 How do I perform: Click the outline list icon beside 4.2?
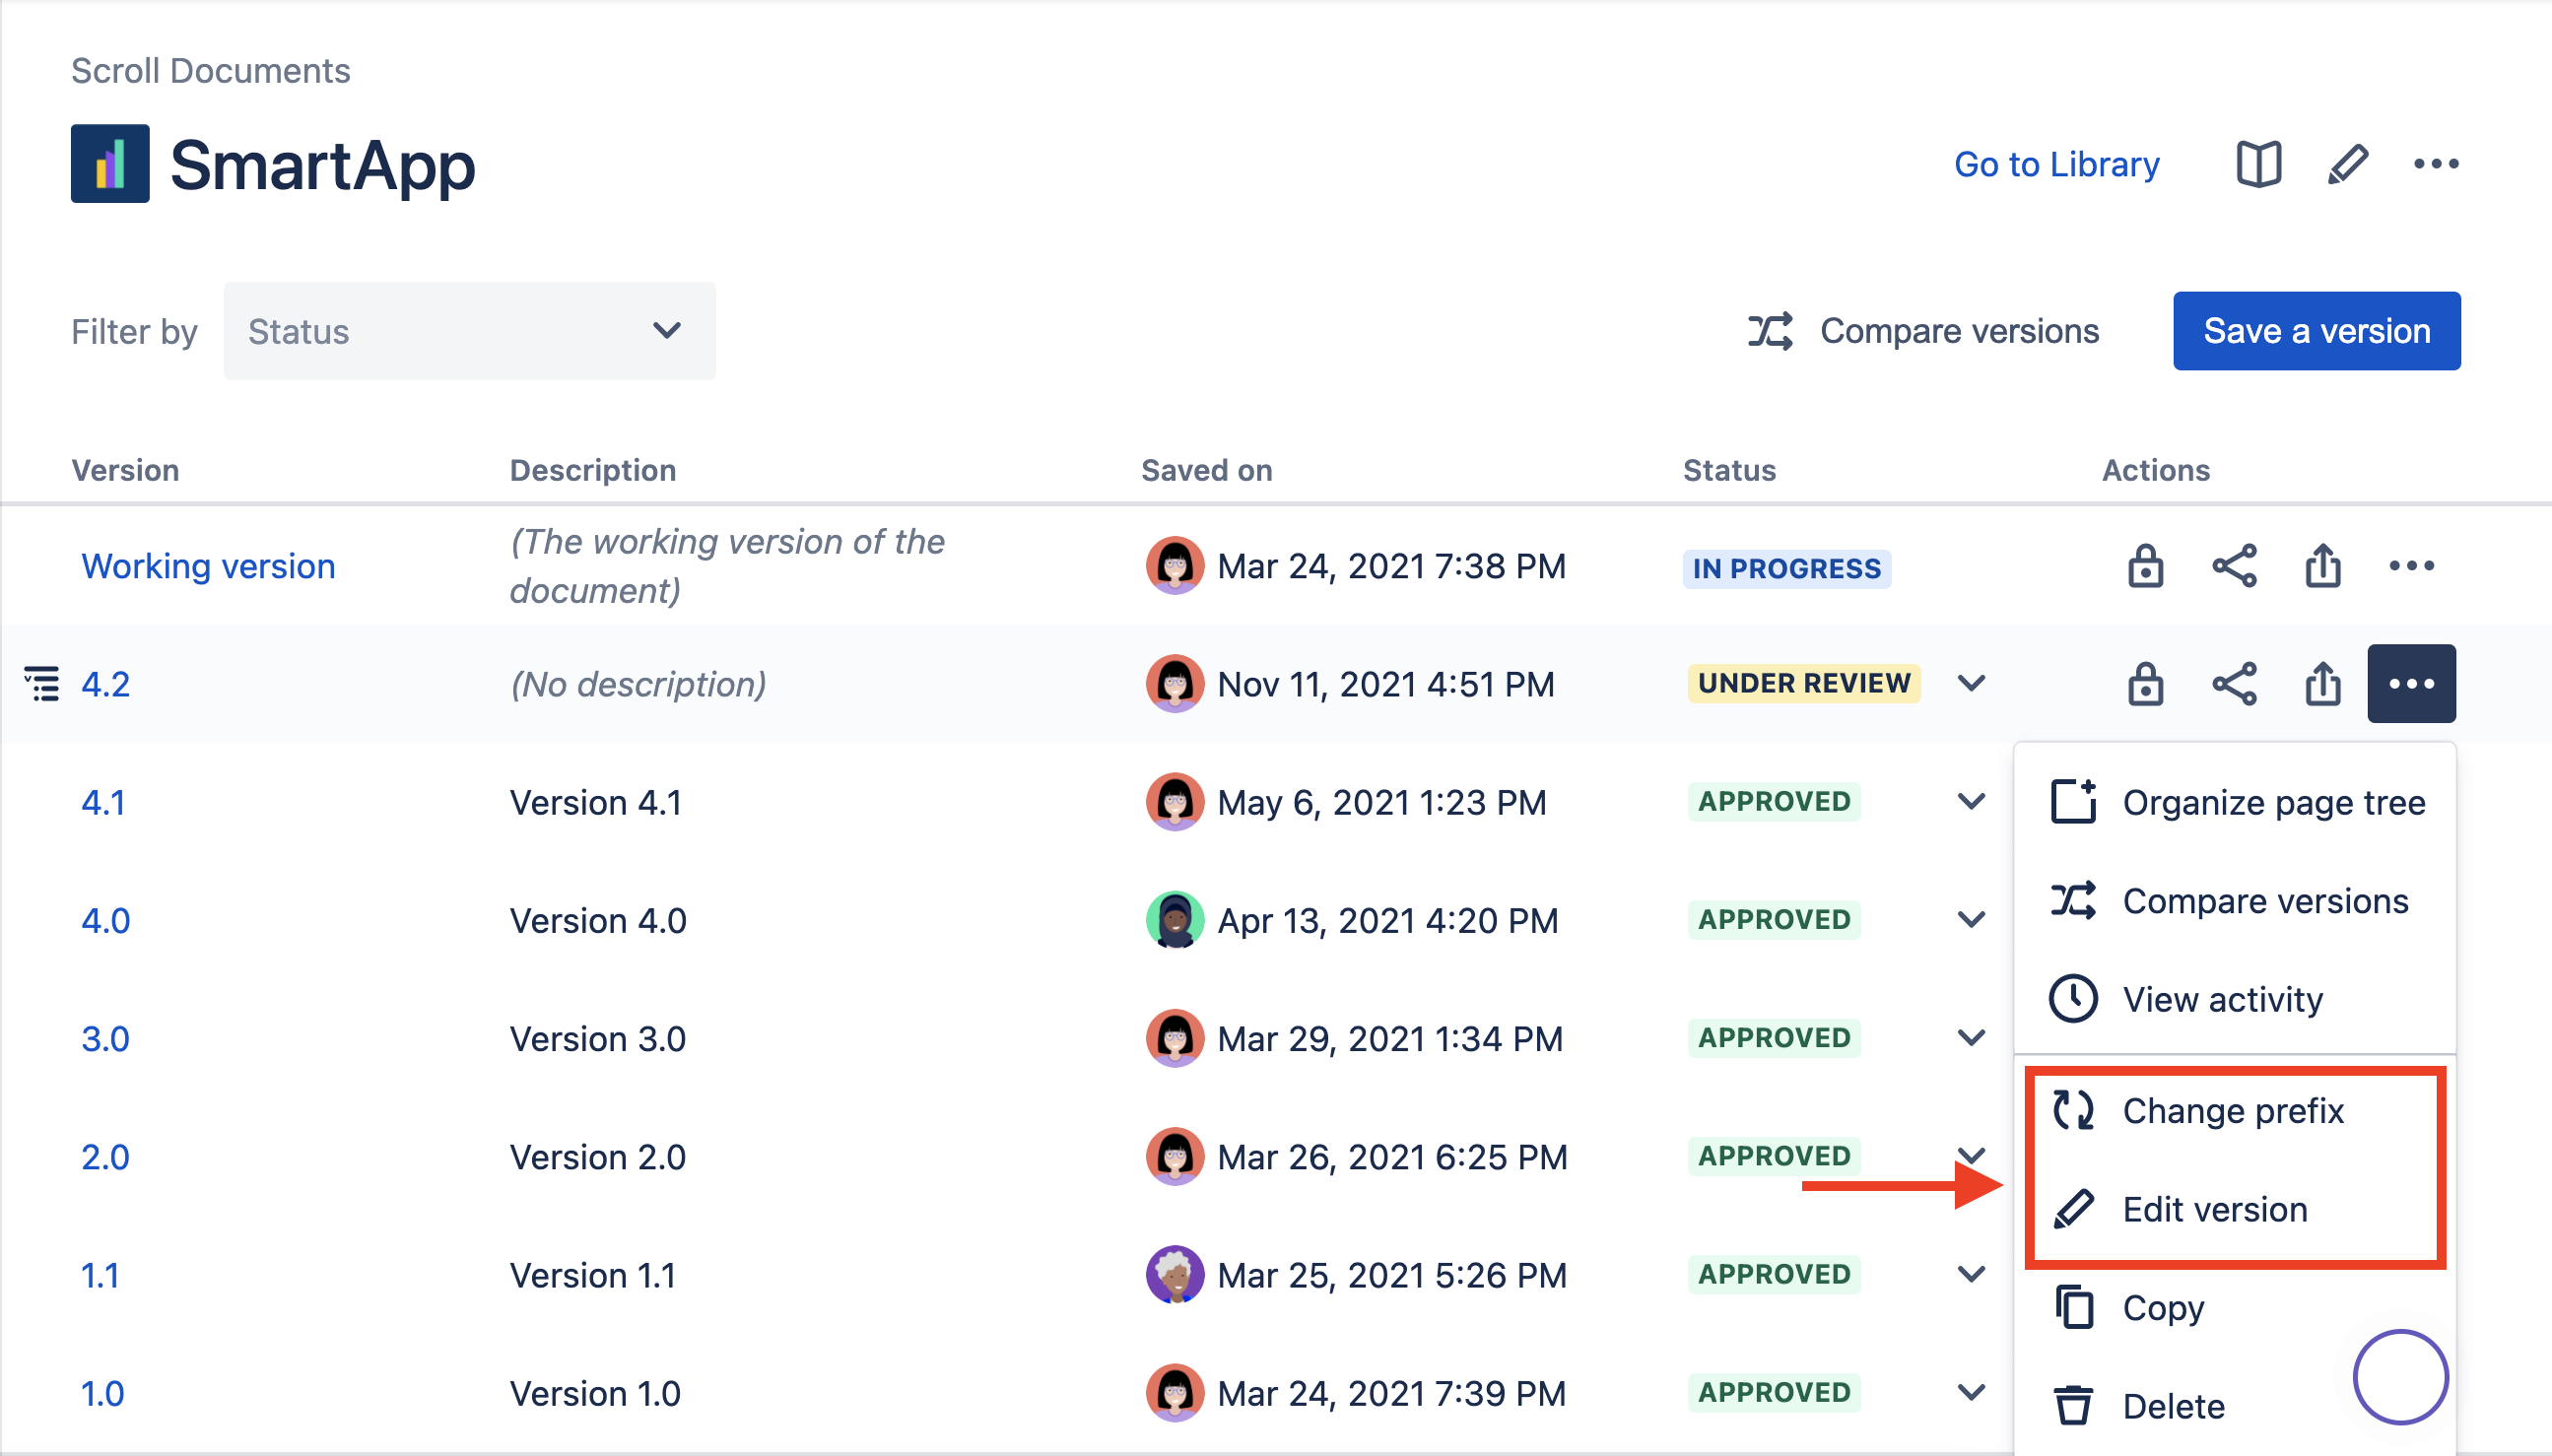pyautogui.click(x=42, y=684)
